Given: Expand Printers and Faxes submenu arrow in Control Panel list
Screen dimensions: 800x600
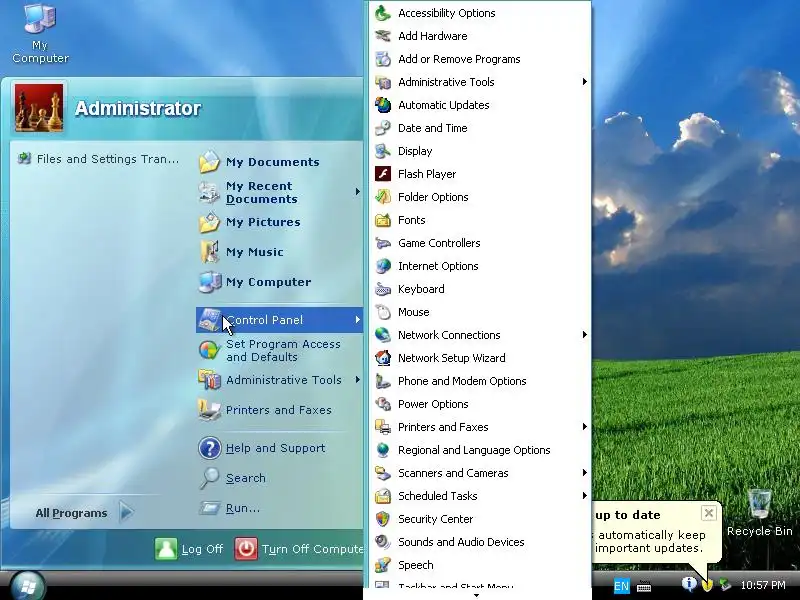Looking at the screenshot, I should pos(585,427).
